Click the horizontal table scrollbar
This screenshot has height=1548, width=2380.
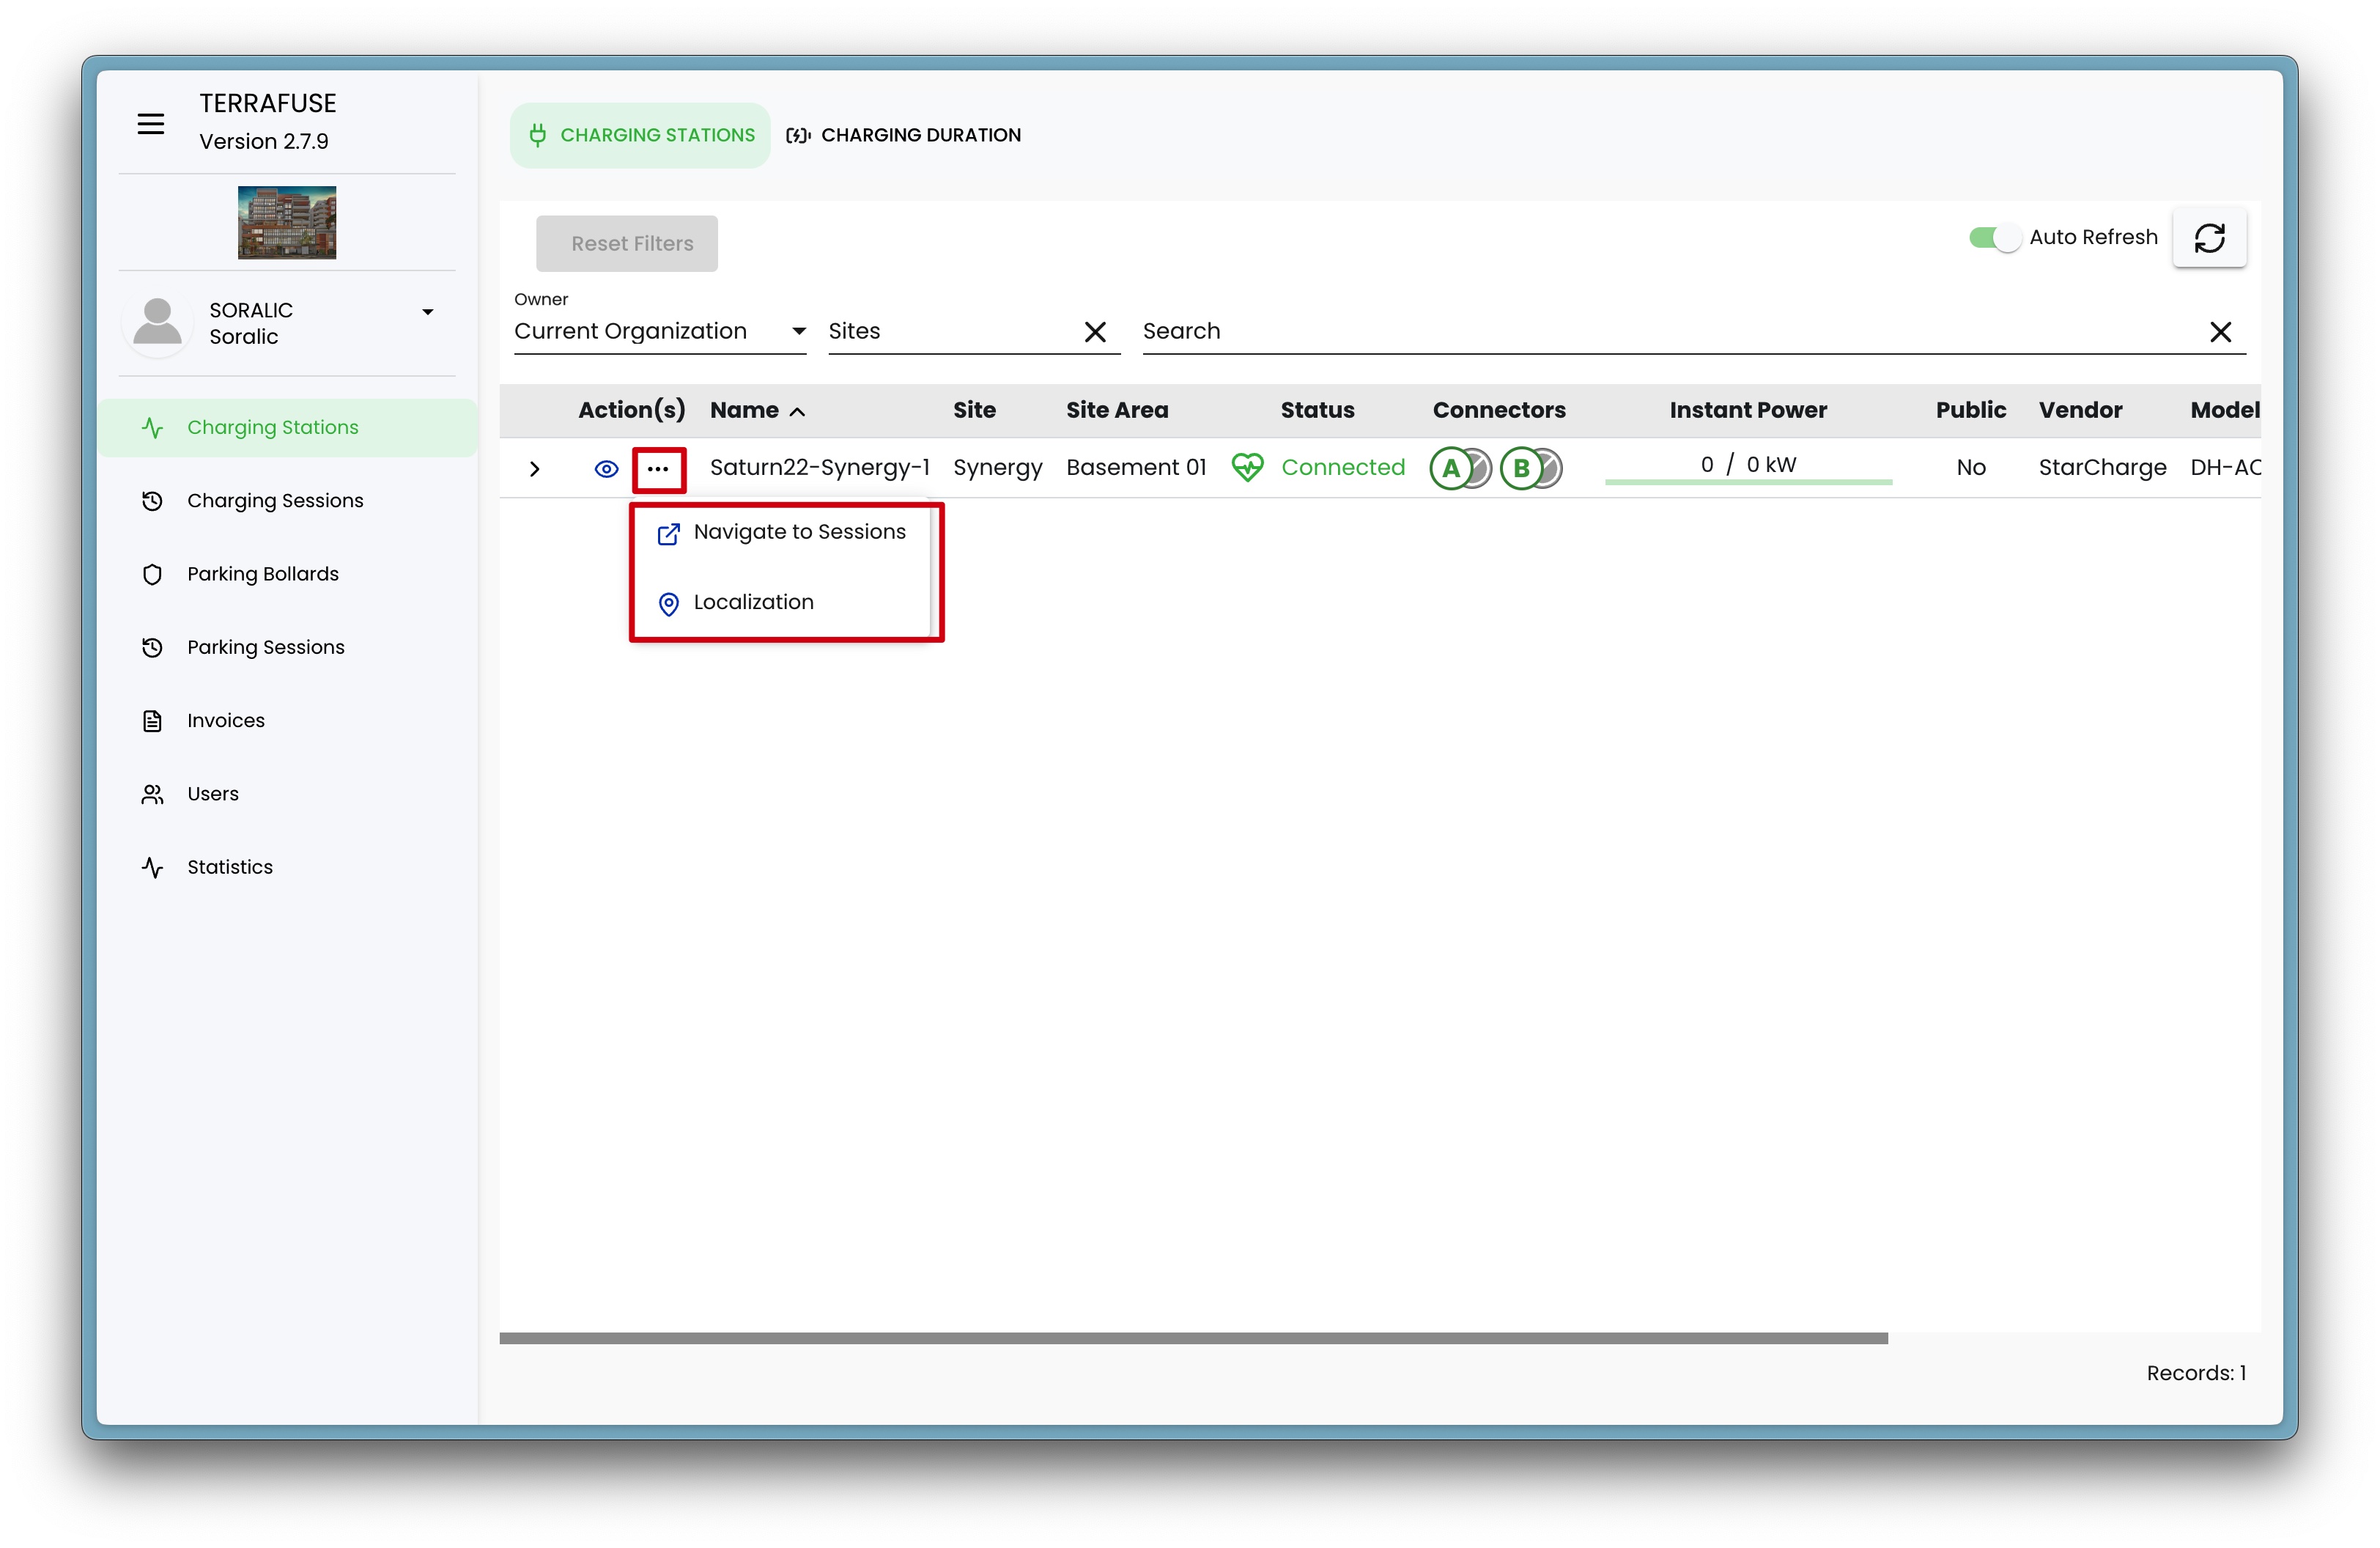1193,1338
